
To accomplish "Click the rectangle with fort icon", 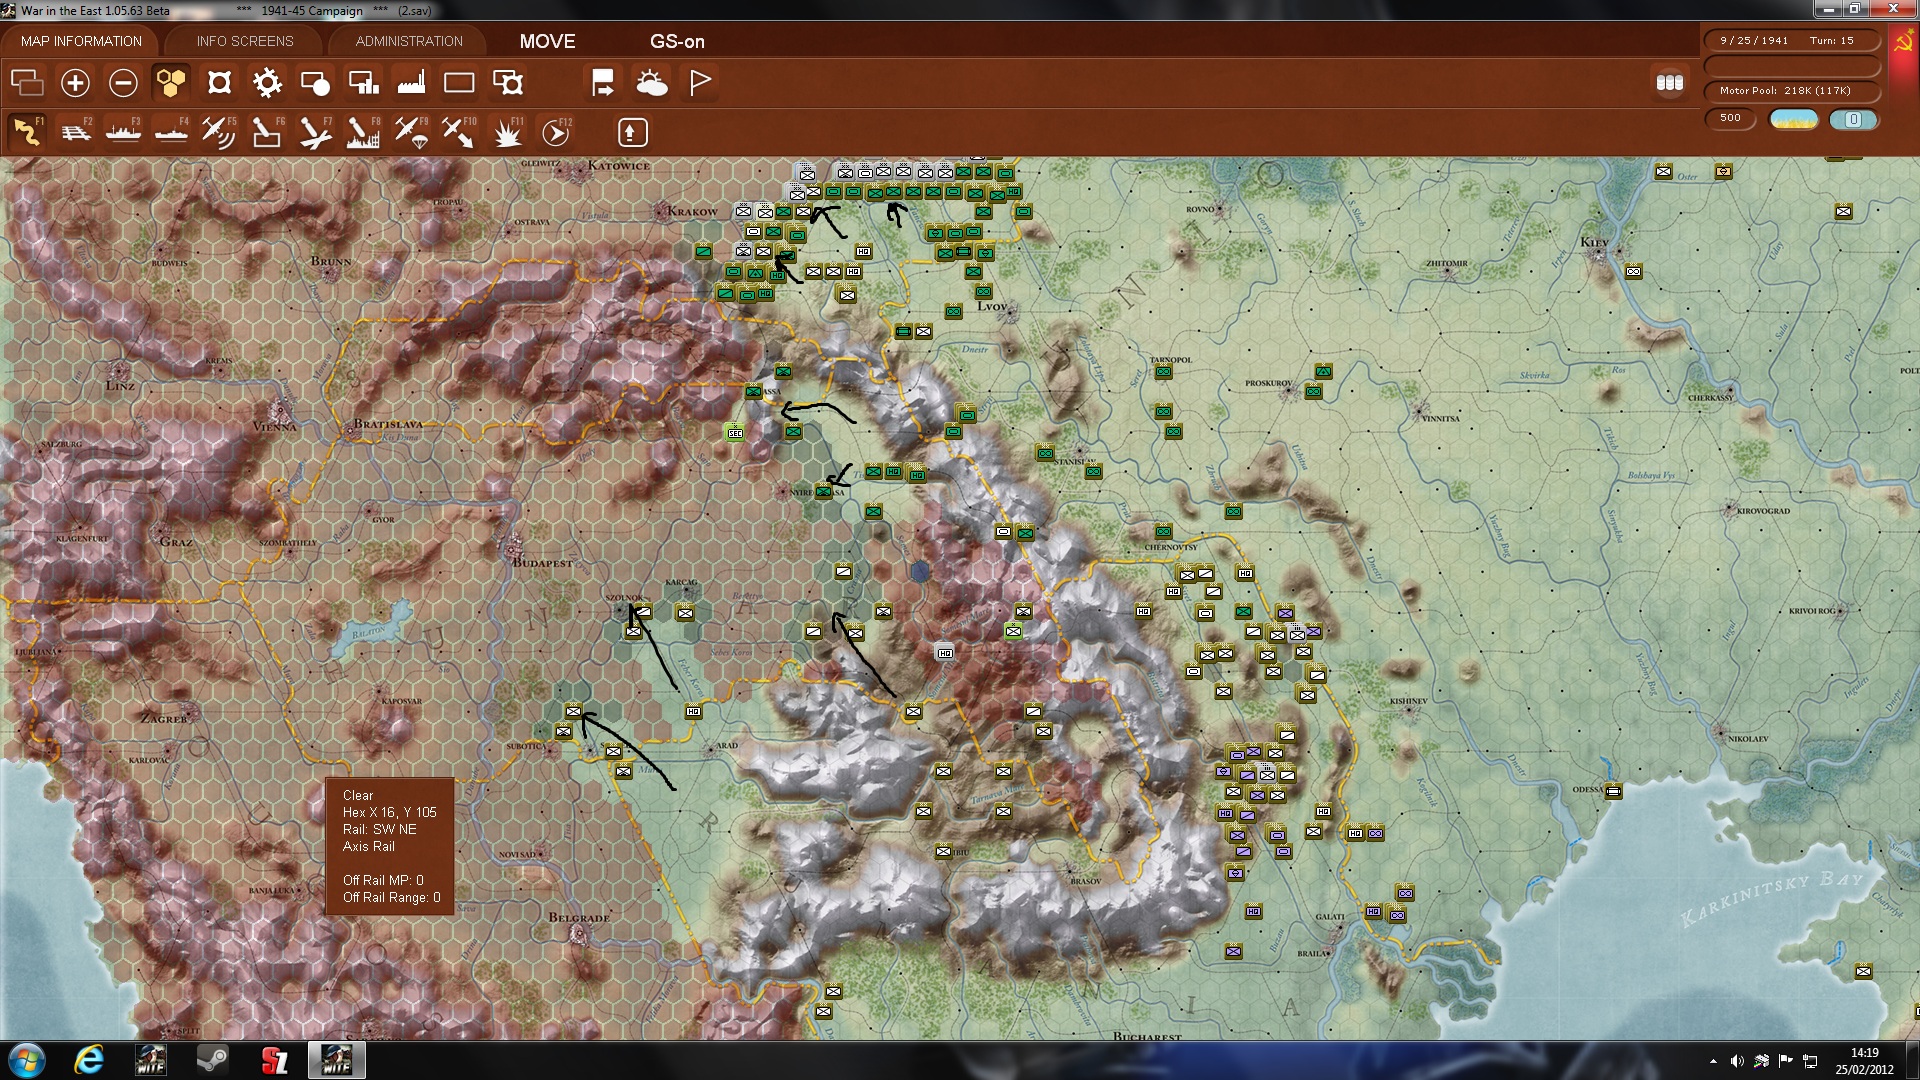I will point(508,83).
